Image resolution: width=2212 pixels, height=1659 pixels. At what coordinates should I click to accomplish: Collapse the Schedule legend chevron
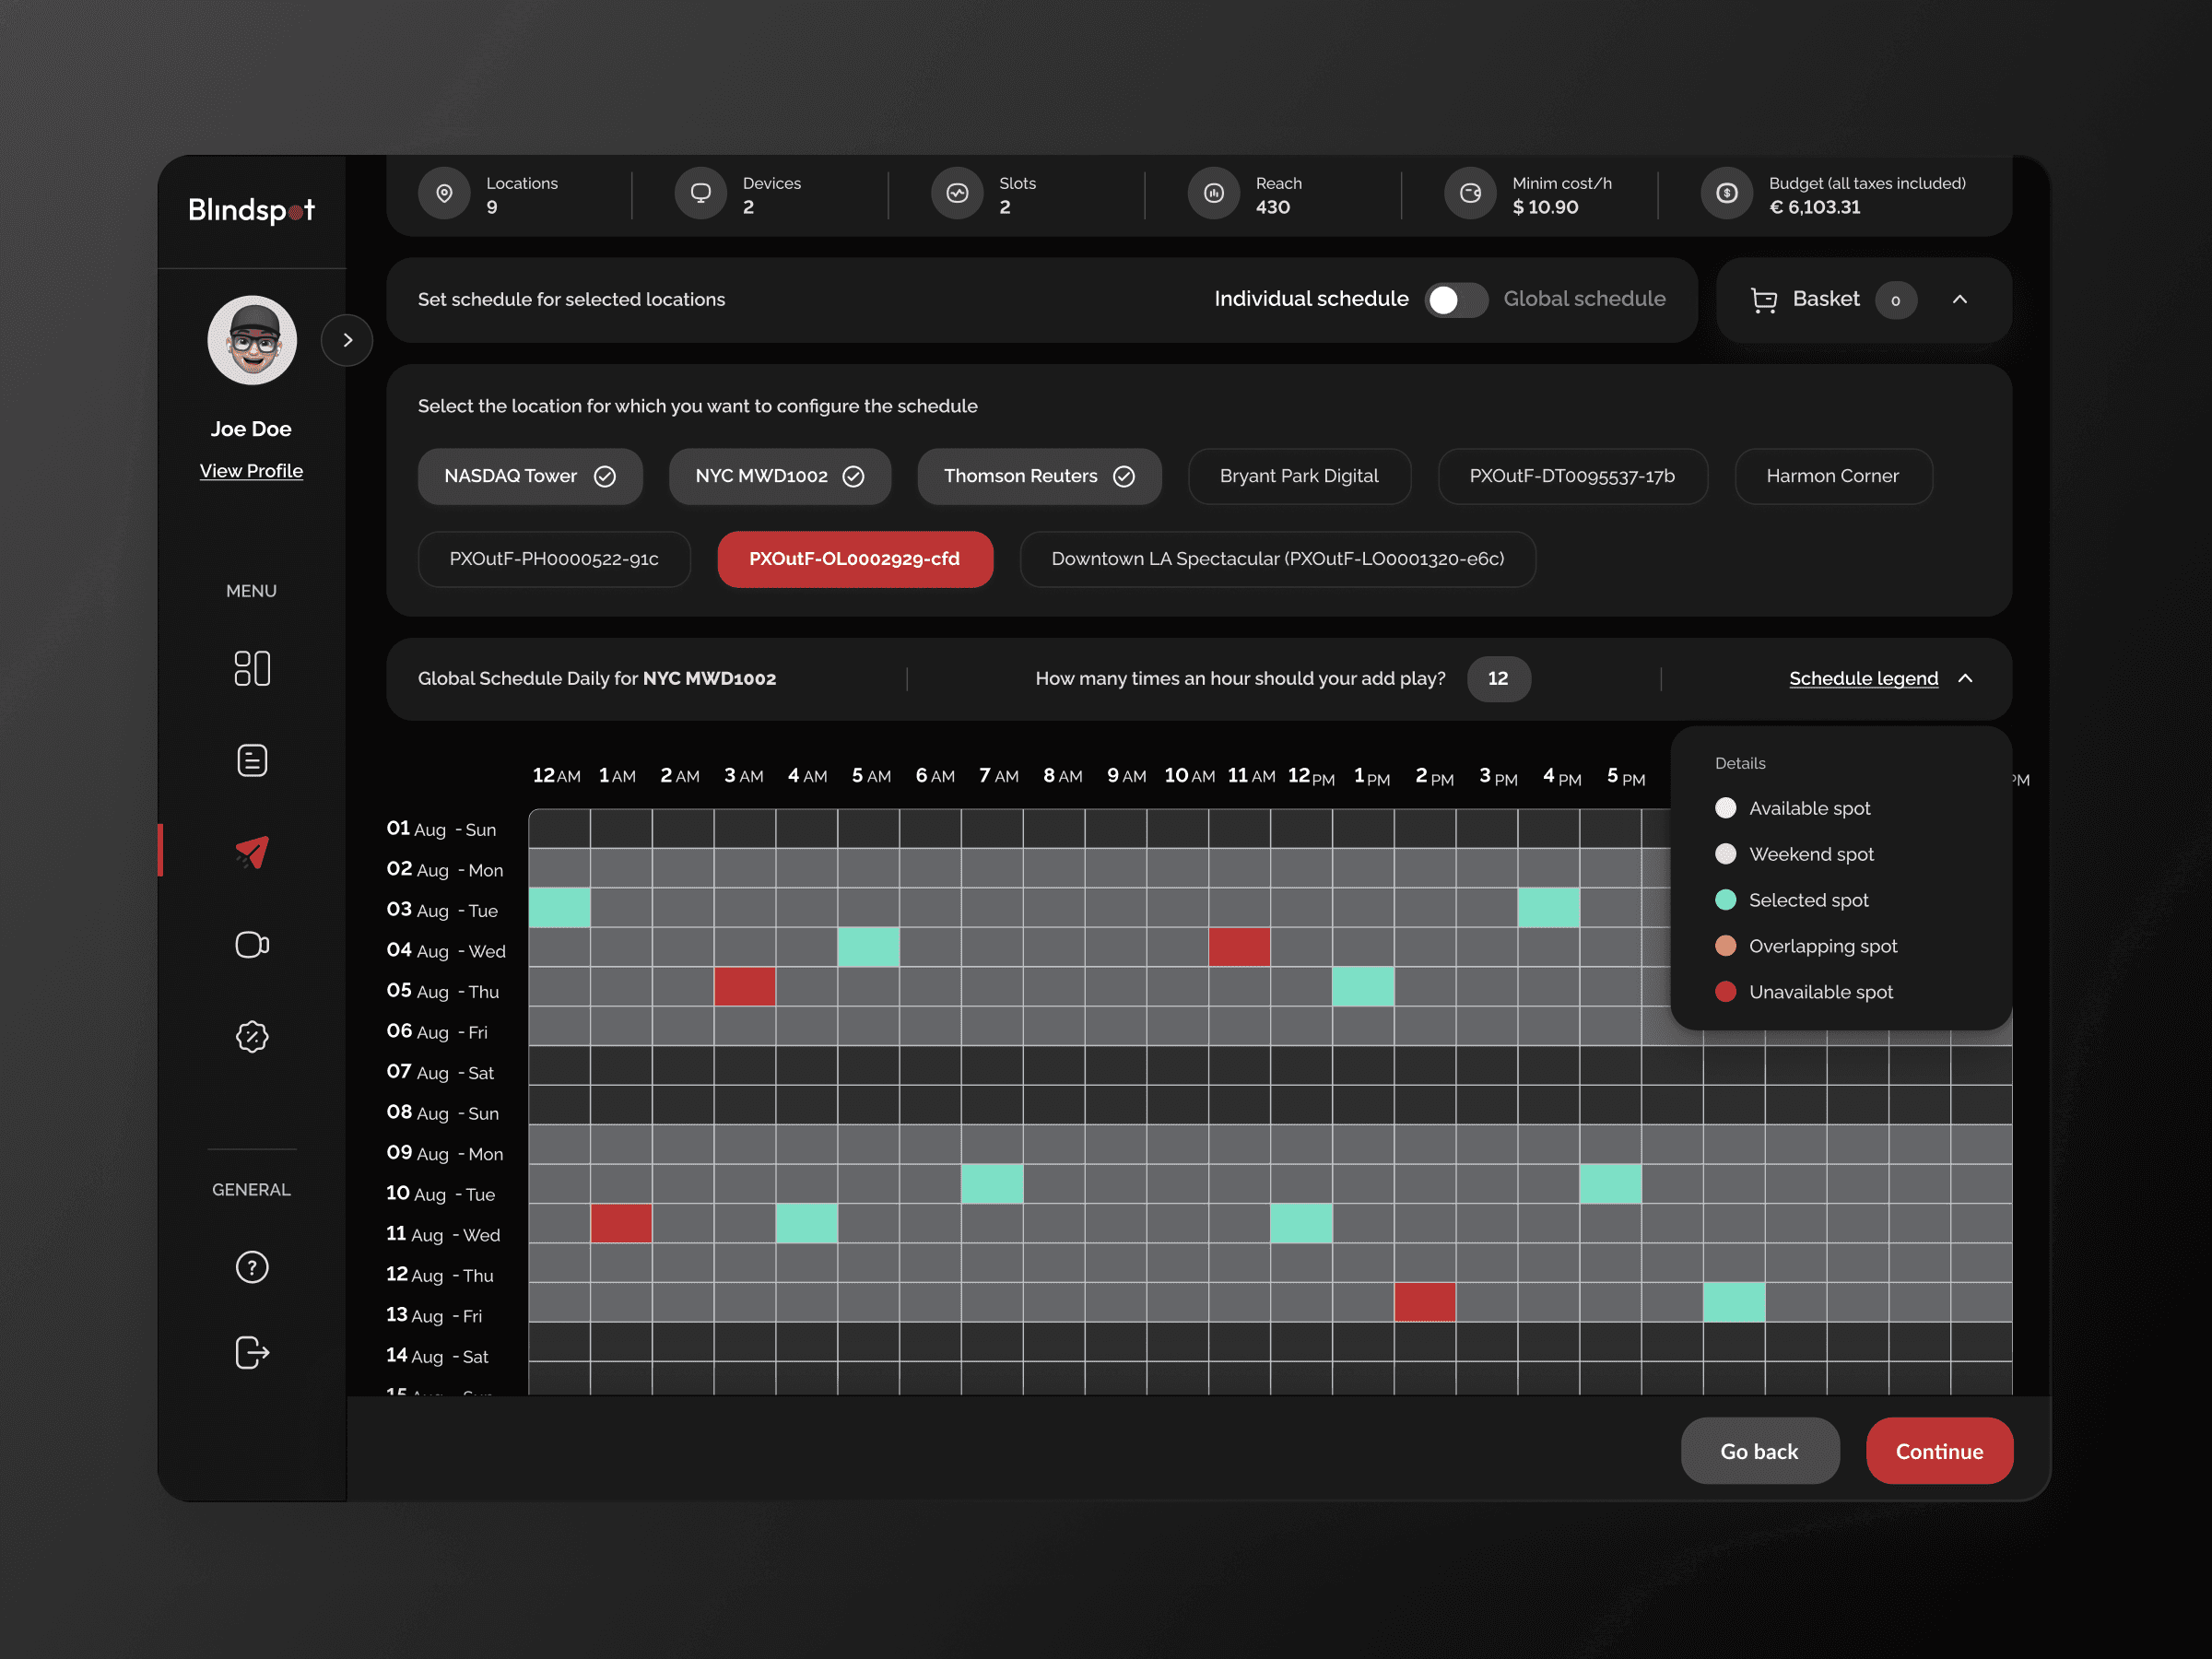(x=1965, y=679)
